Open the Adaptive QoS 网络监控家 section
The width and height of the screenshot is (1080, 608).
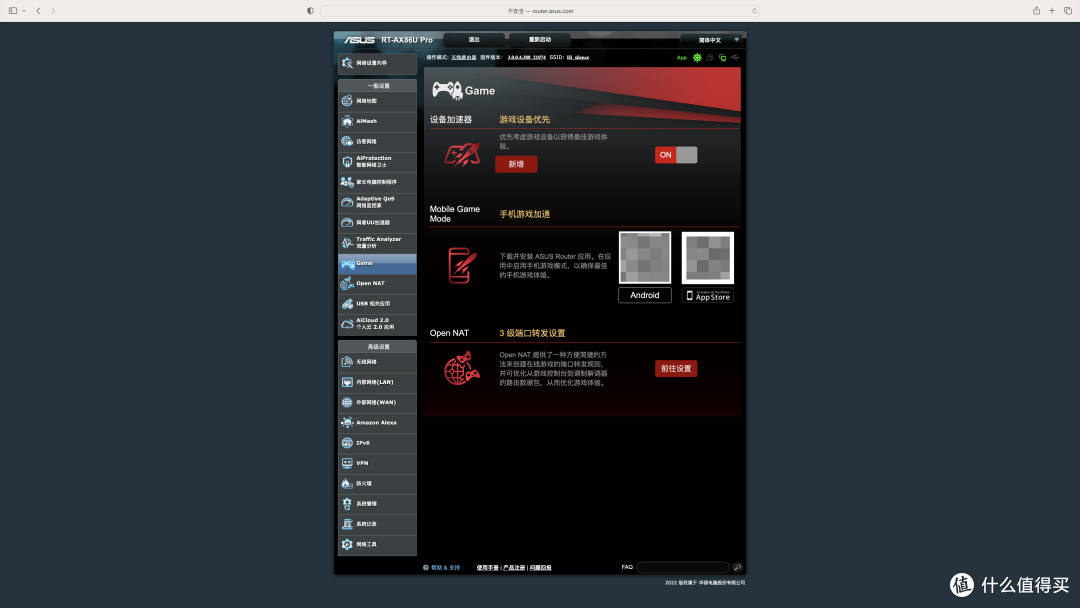coord(377,201)
